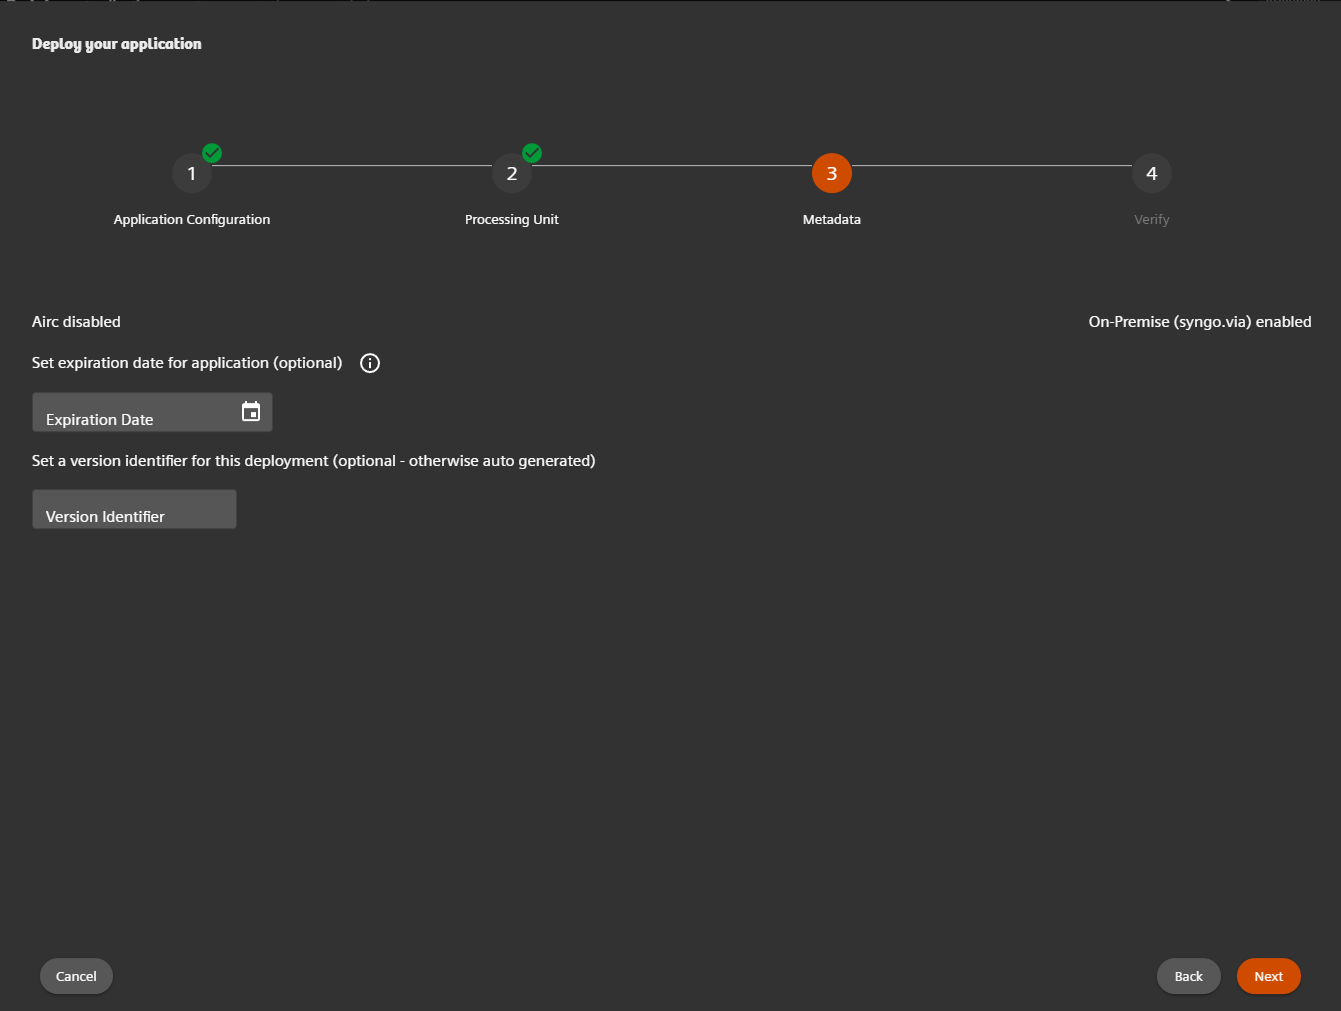Click the On-Premise (syngo.via) enabled status
1341x1011 pixels.
(x=1199, y=321)
